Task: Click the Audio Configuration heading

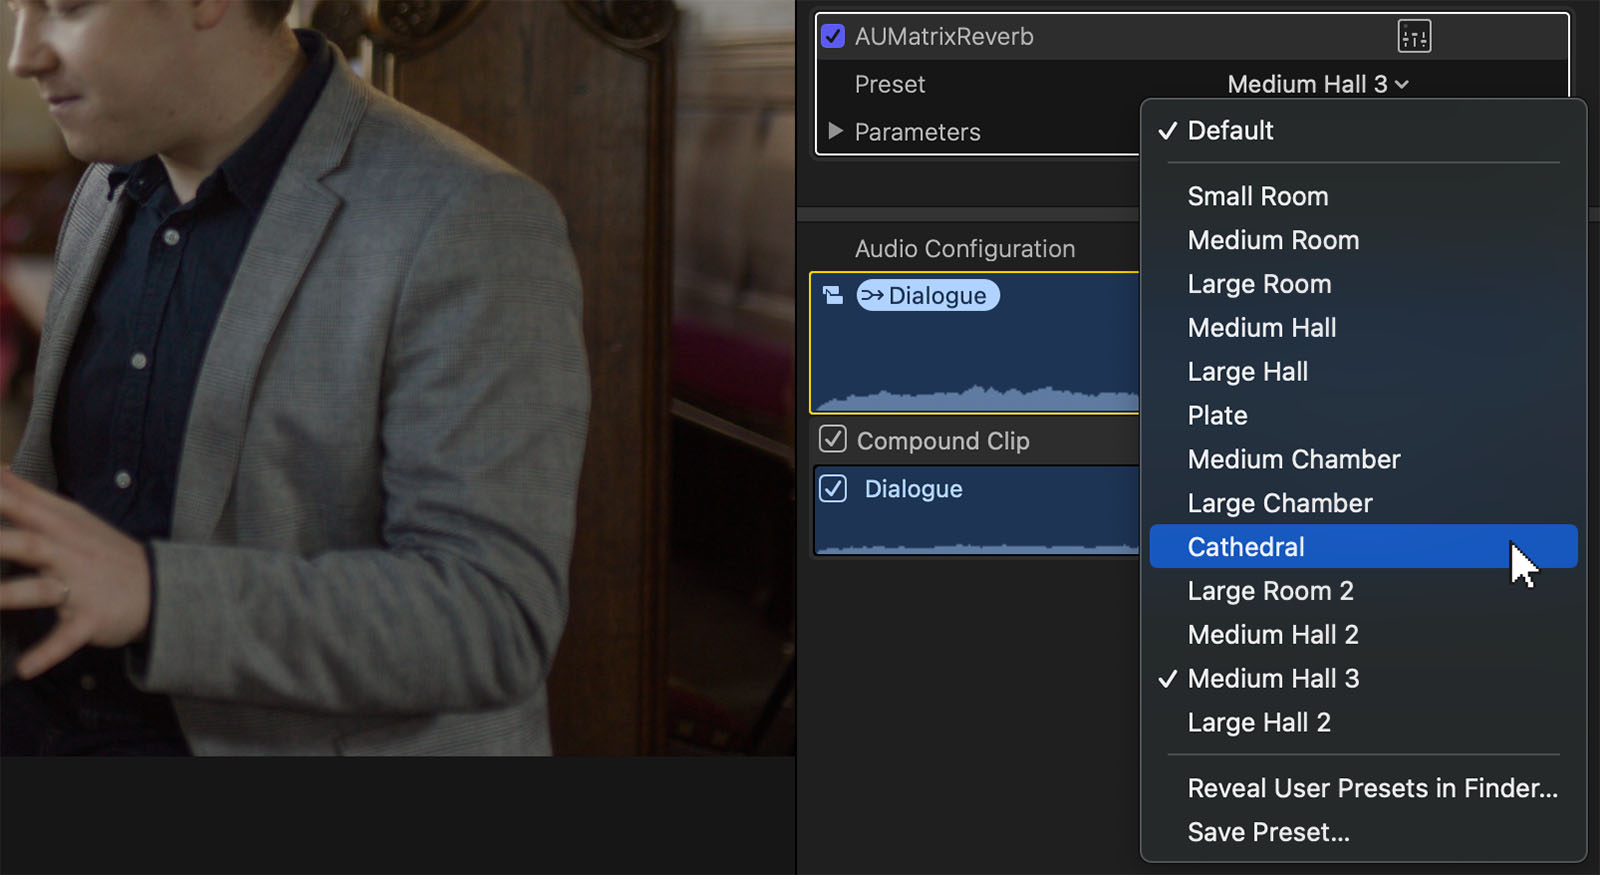Action: click(965, 248)
